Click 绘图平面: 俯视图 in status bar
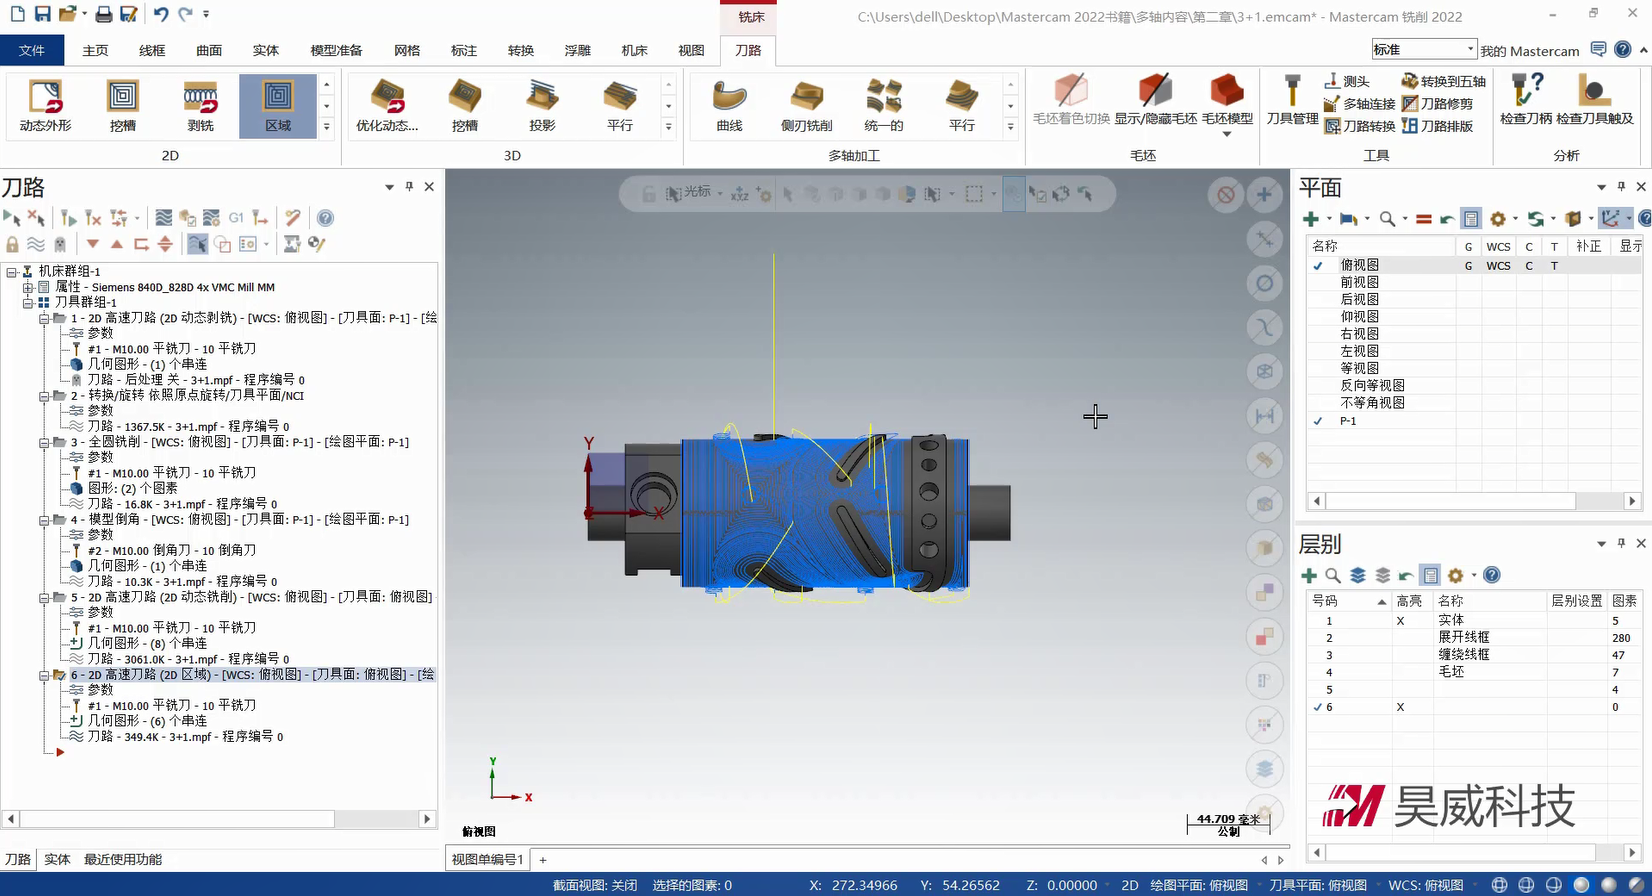 click(x=1199, y=885)
